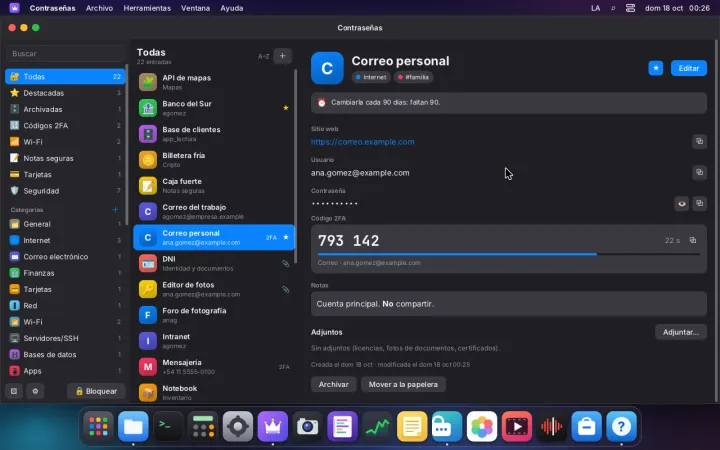Open the API de mapas entry
Screen dimensions: 720x450
(214, 82)
